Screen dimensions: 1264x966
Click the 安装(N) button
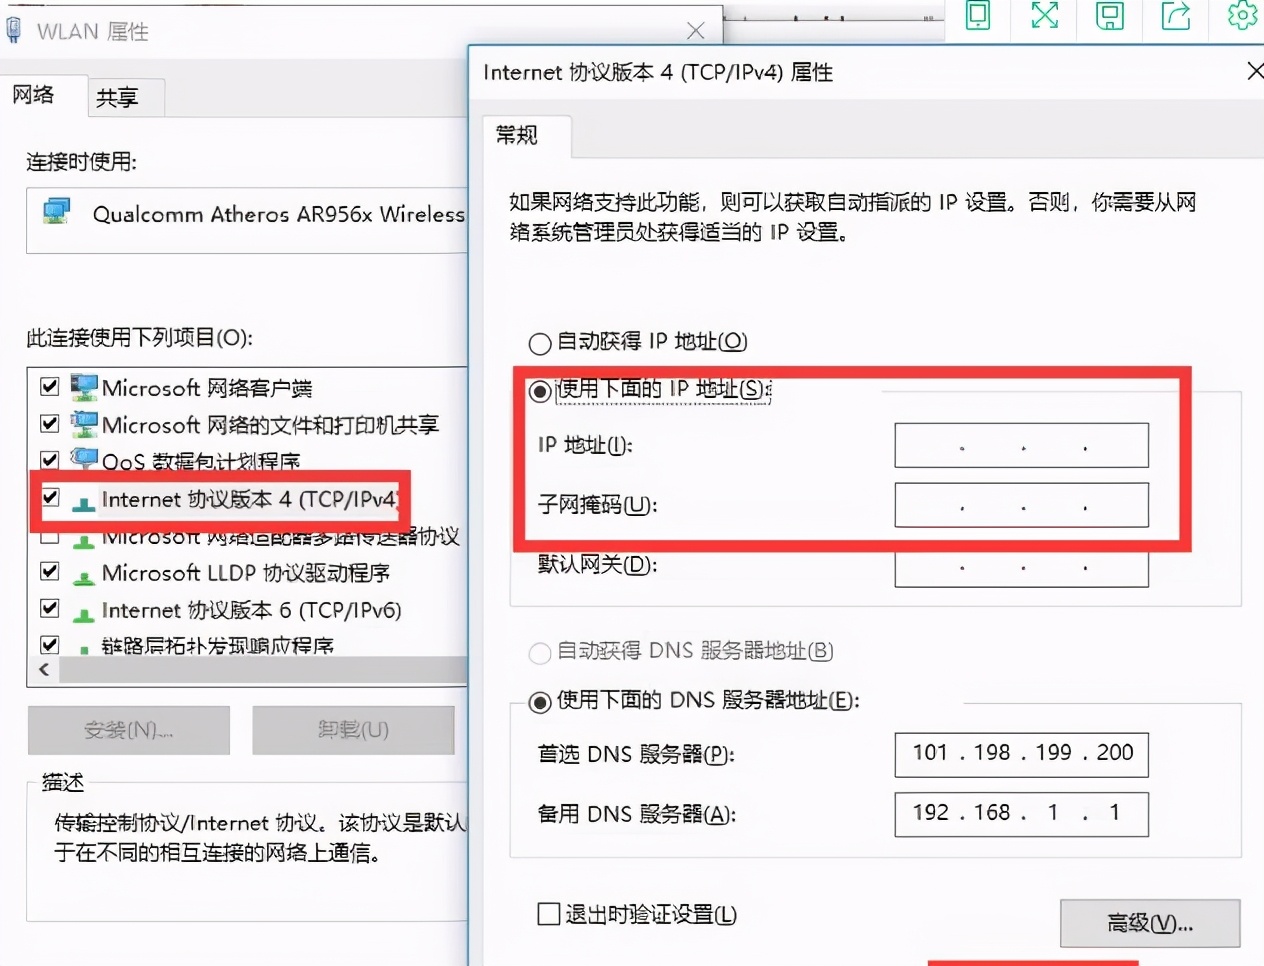click(128, 730)
